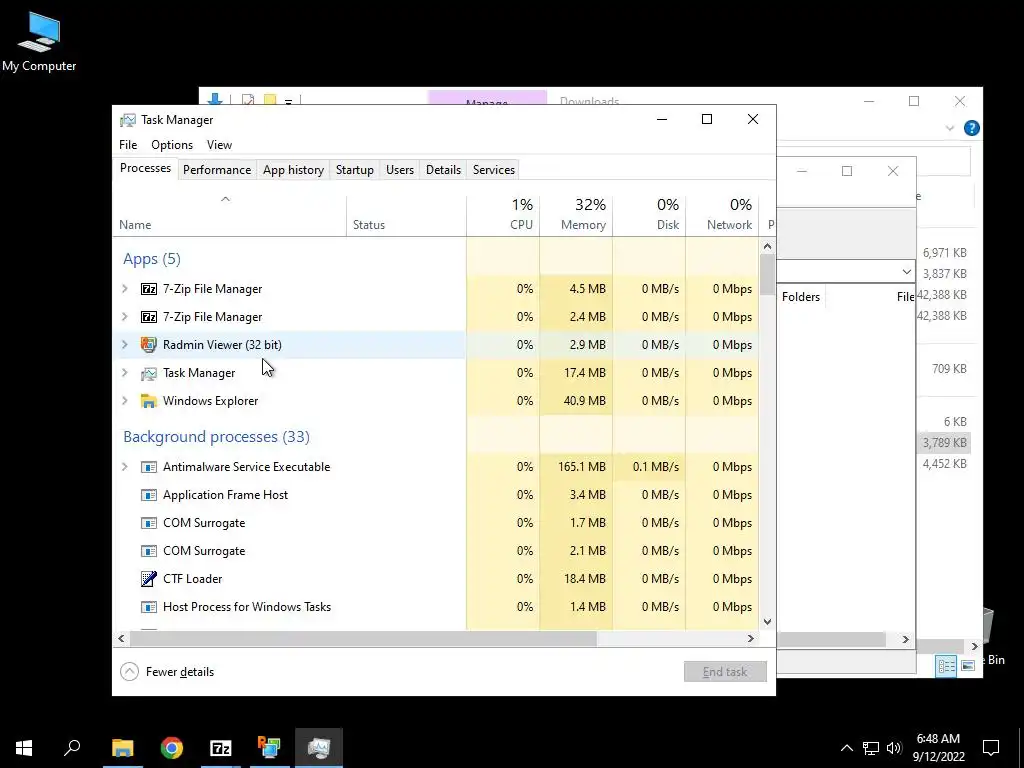The width and height of the screenshot is (1024, 768).
Task: Select the Background processes (33) group header
Action: [216, 436]
